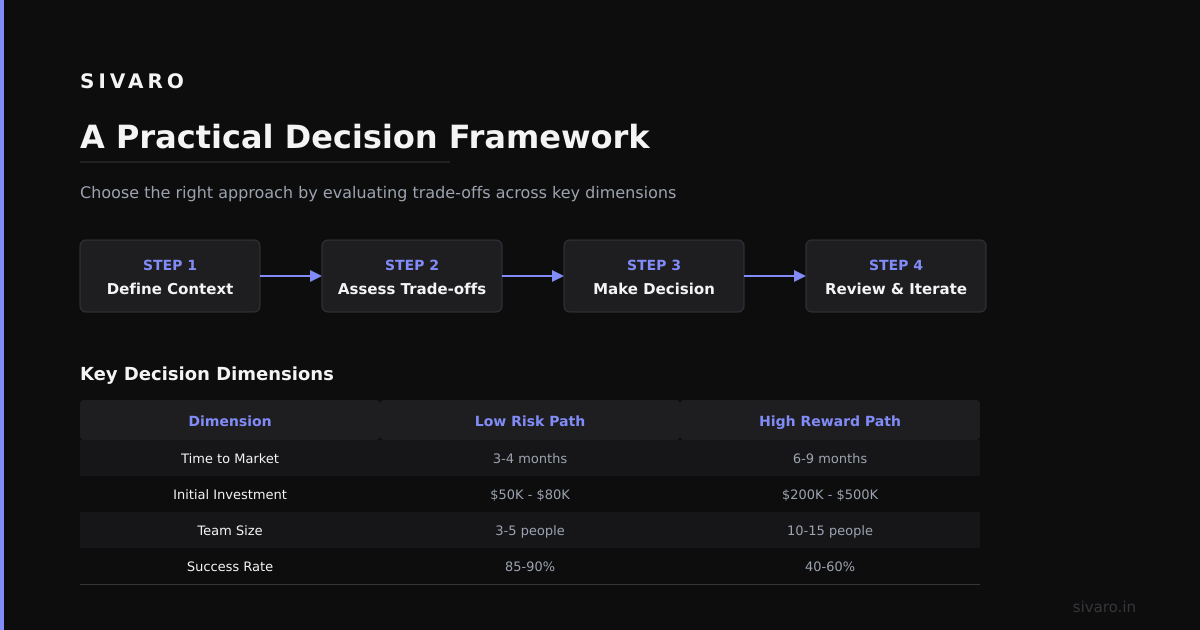Click the $50K - $80K investment cell
Image resolution: width=1200 pixels, height=630 pixels.
(x=530, y=494)
